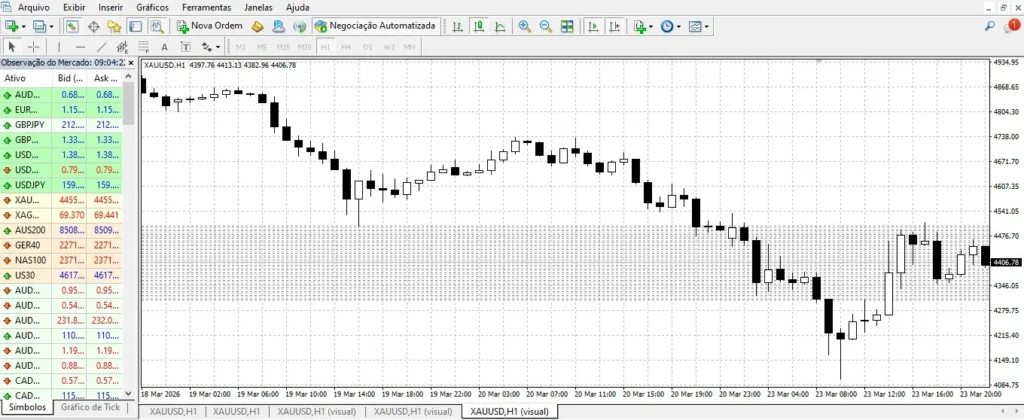Open the Arquivo menu
1024x420 pixels.
35,7
